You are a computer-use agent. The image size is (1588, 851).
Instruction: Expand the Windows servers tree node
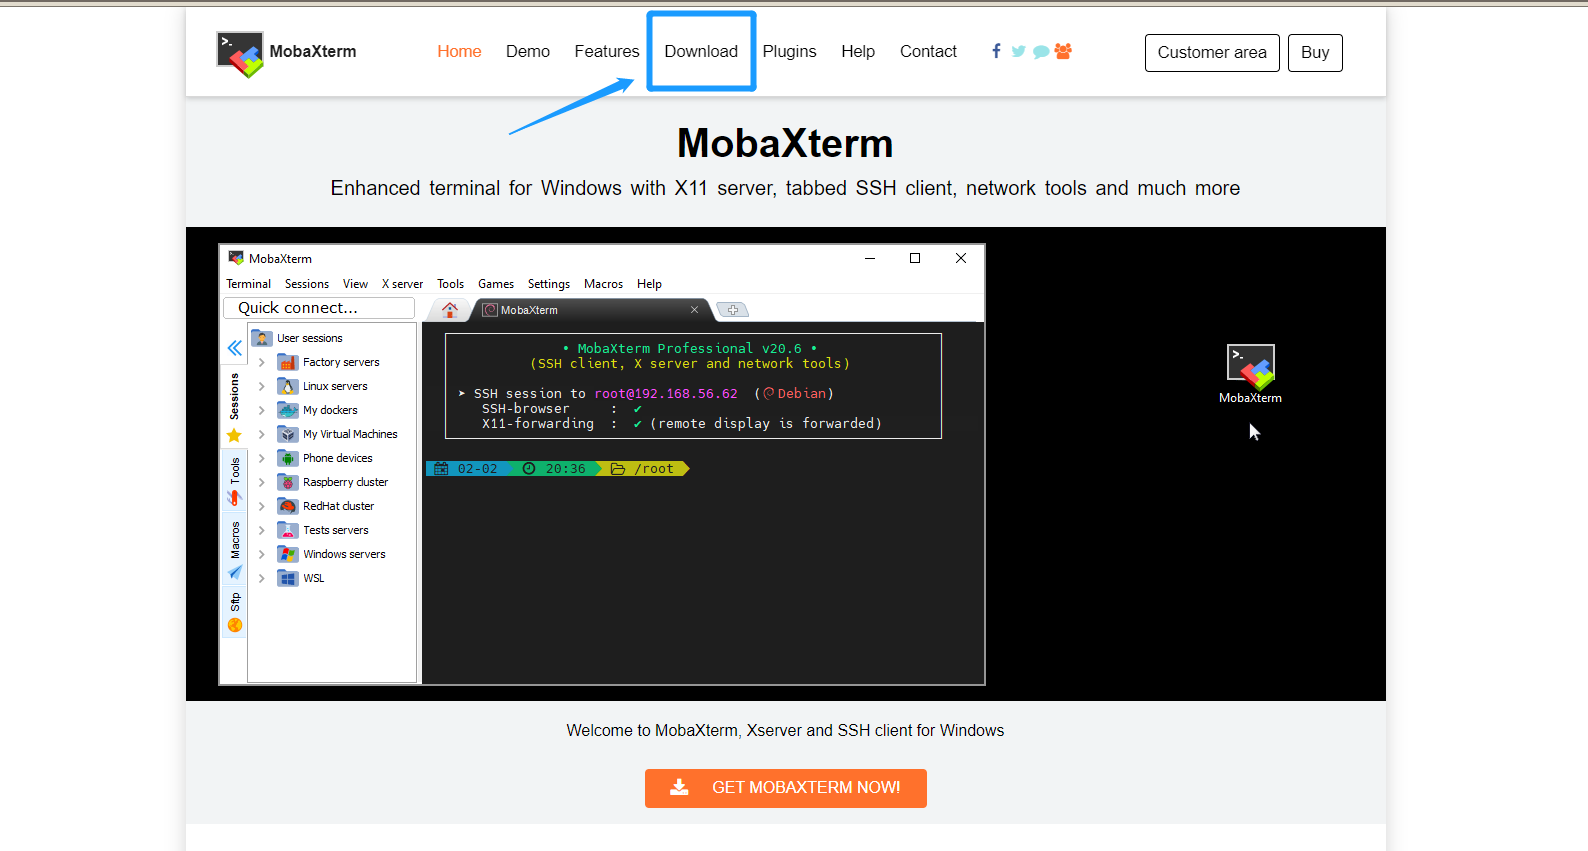(x=261, y=554)
